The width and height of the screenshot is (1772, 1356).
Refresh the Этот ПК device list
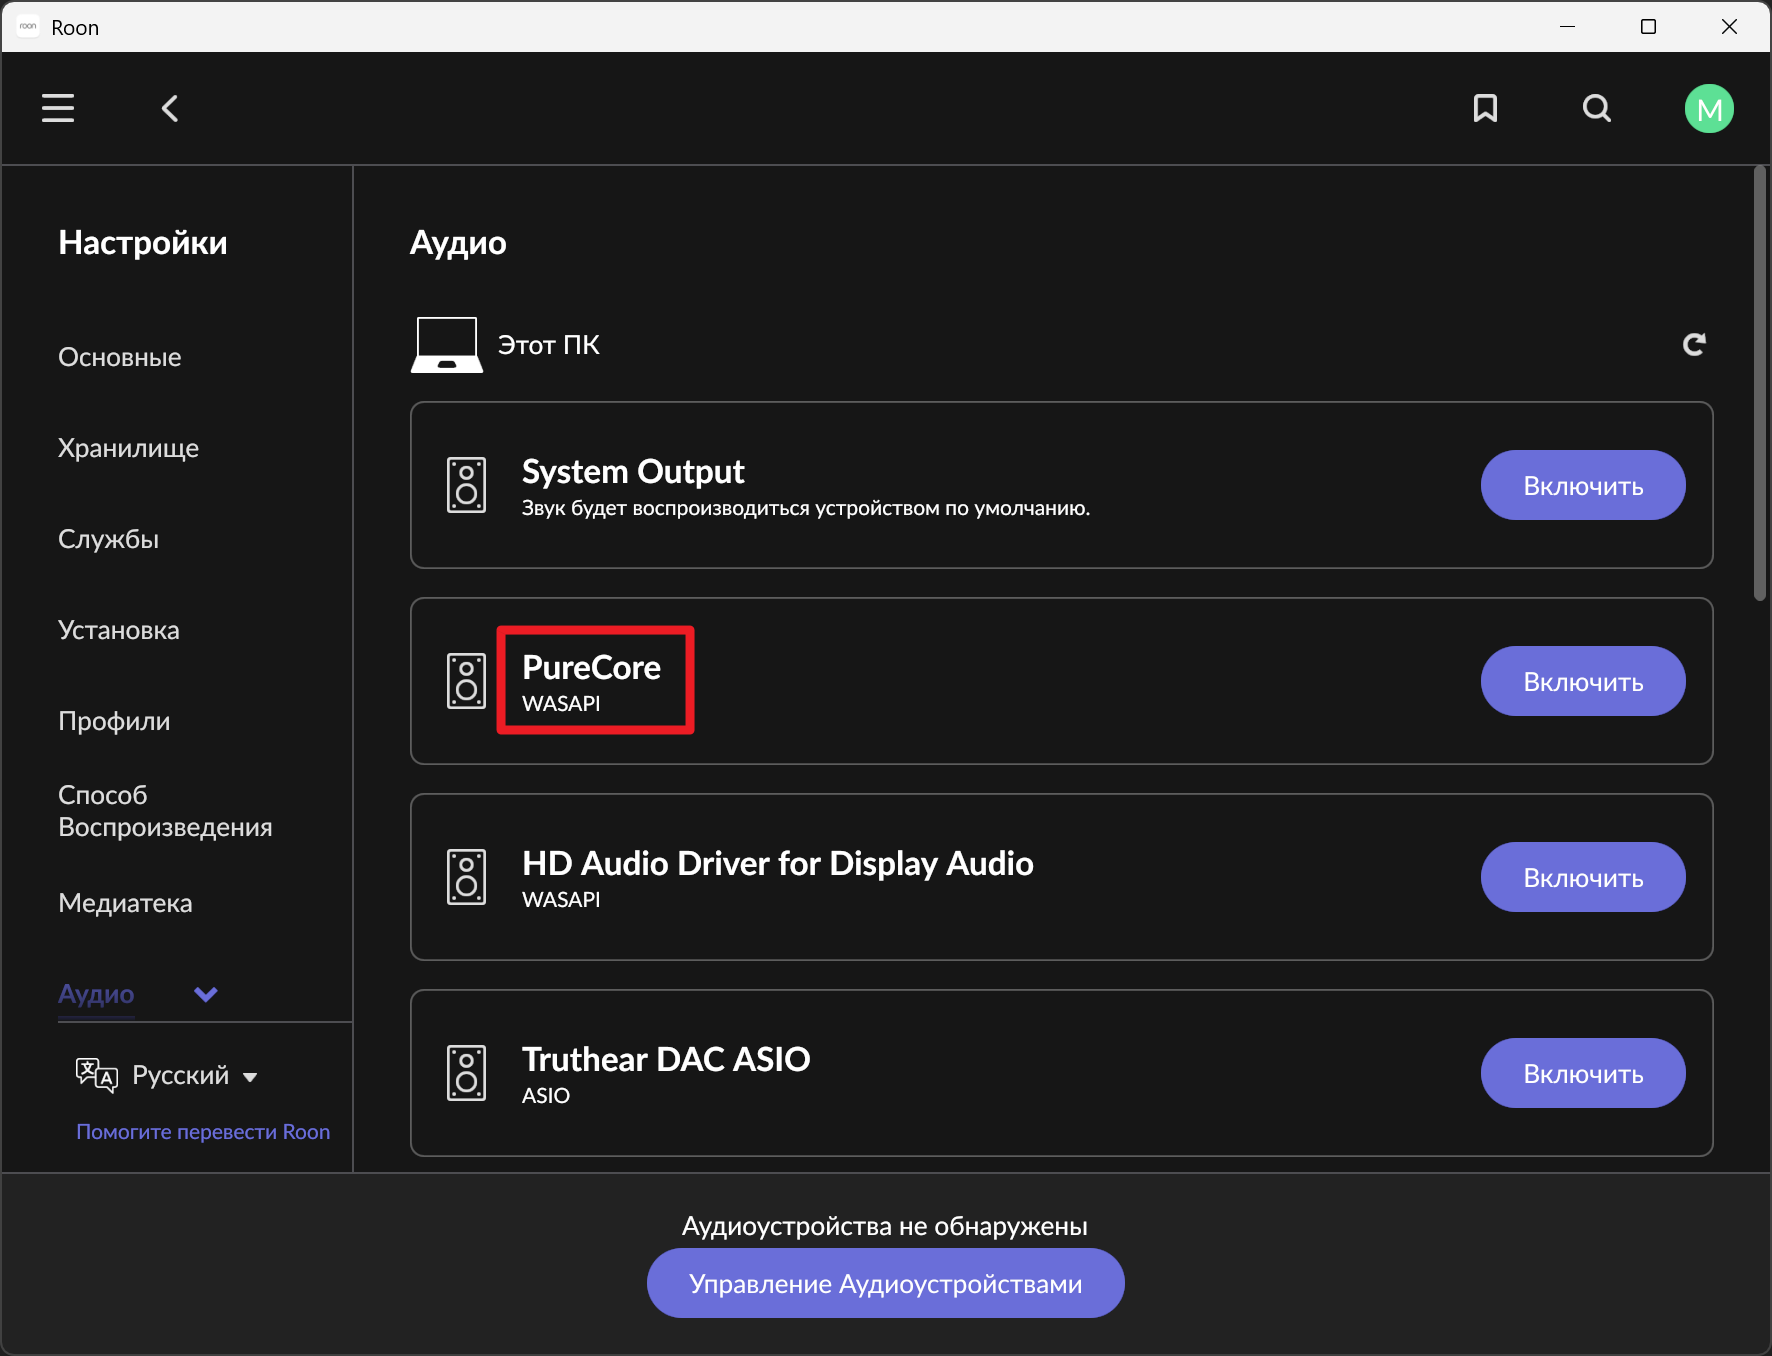(1693, 345)
